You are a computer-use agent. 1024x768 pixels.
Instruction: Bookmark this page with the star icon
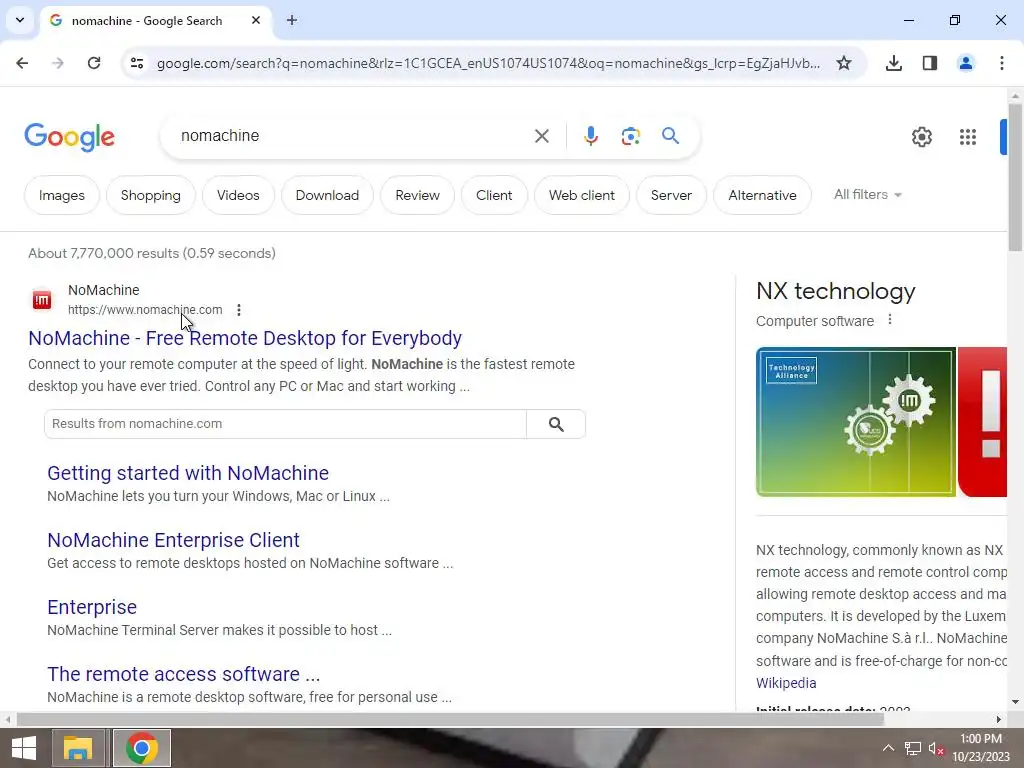coord(844,63)
